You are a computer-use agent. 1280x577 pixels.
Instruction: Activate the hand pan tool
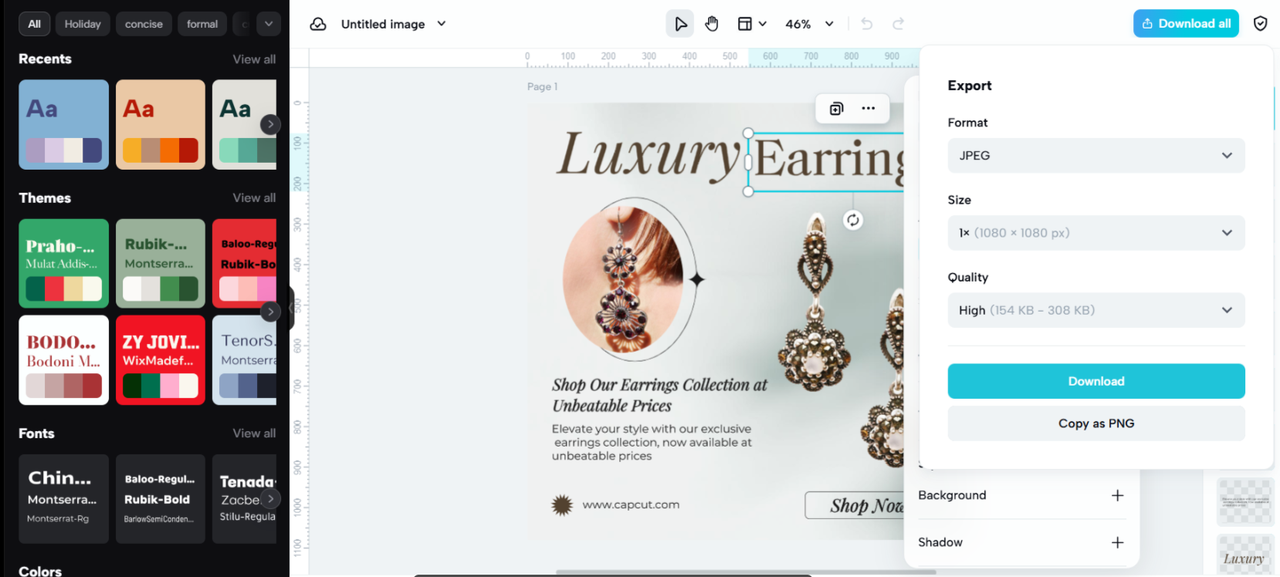tap(712, 24)
